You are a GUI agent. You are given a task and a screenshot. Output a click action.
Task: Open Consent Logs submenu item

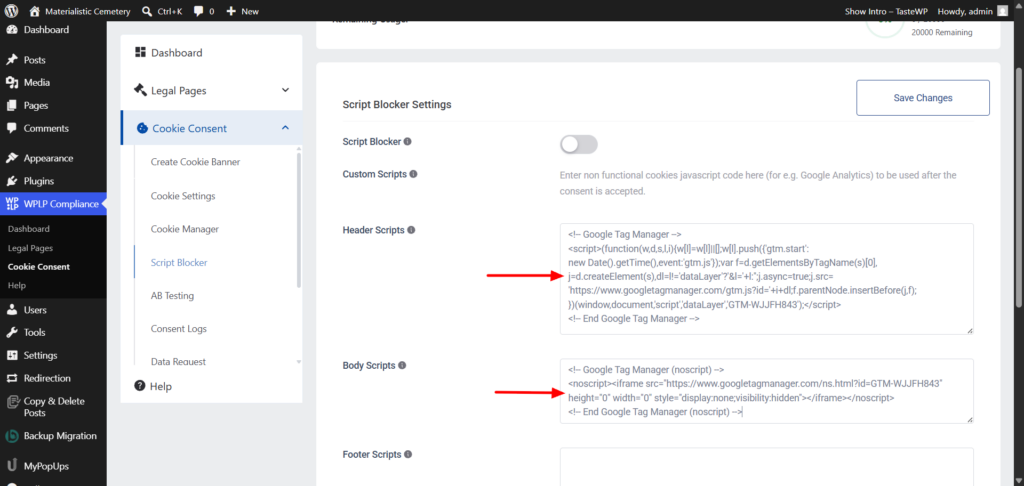click(179, 329)
